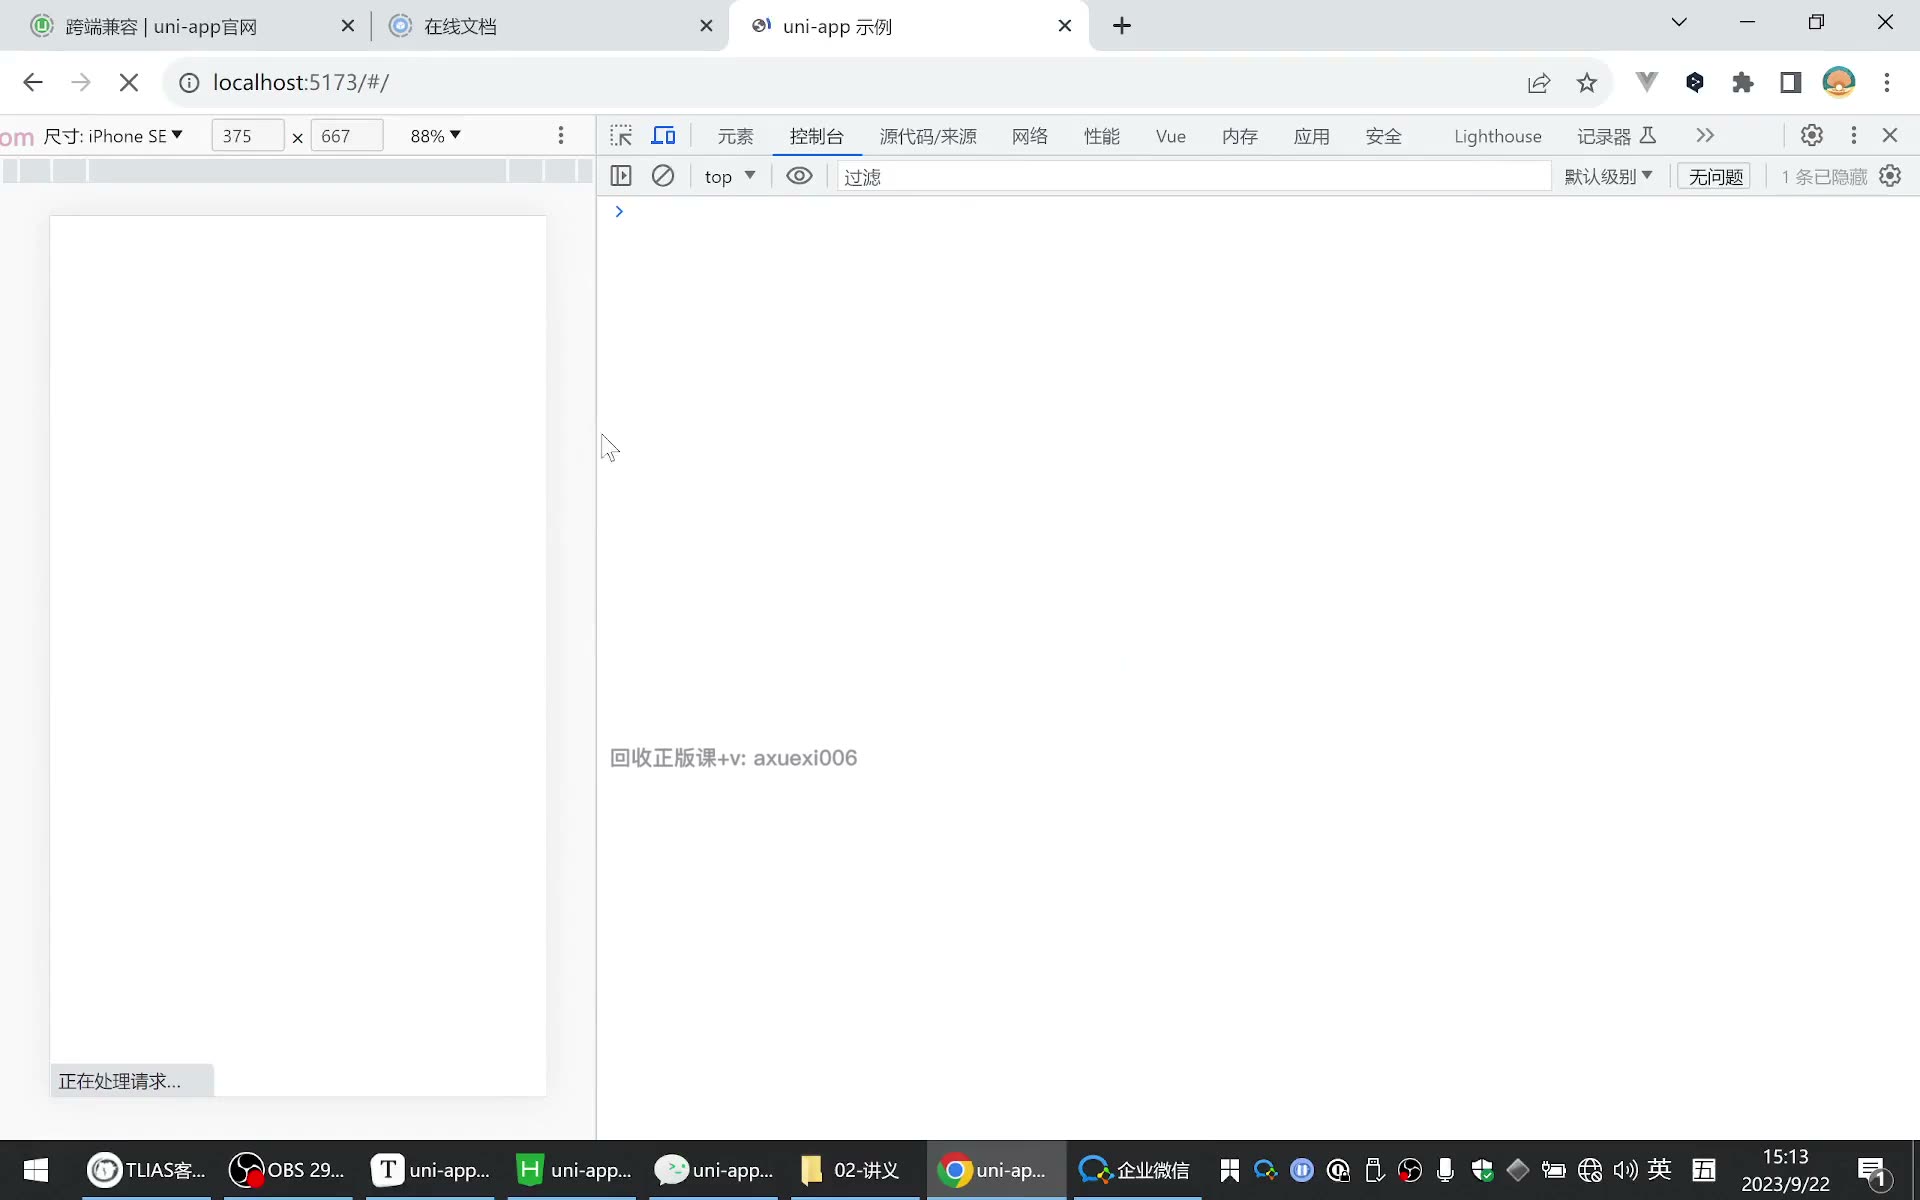Toggle the device toolbar icon
The width and height of the screenshot is (1920, 1200).
tap(664, 135)
